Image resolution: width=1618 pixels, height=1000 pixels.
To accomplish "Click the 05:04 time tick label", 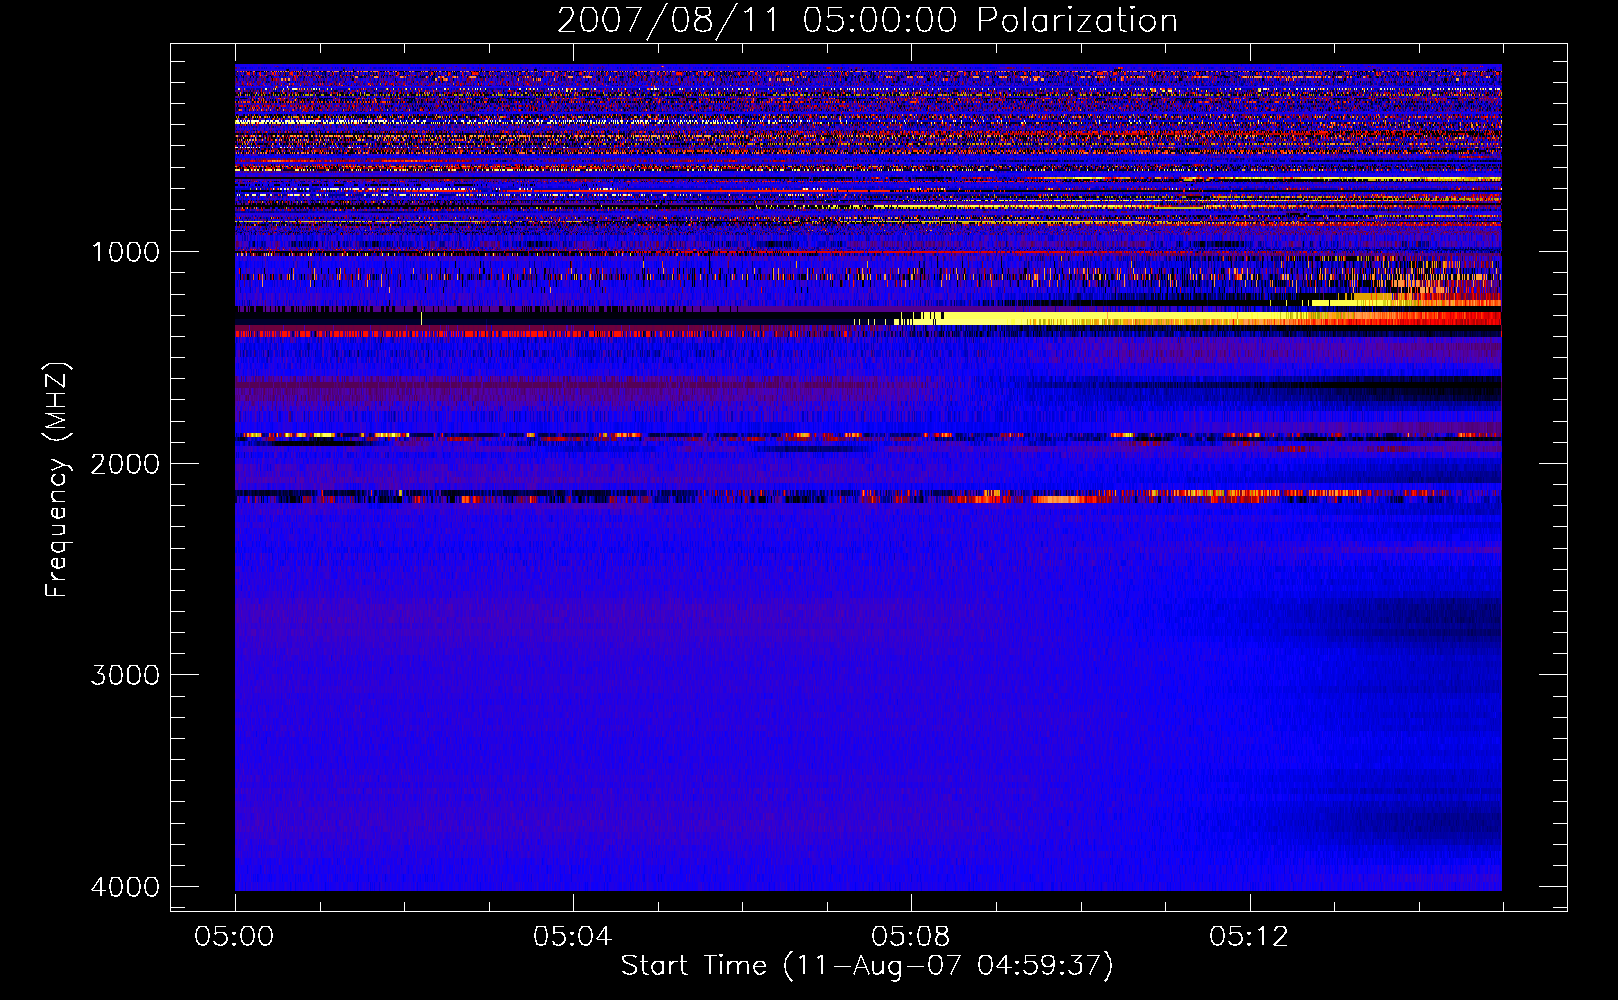I will [x=573, y=937].
